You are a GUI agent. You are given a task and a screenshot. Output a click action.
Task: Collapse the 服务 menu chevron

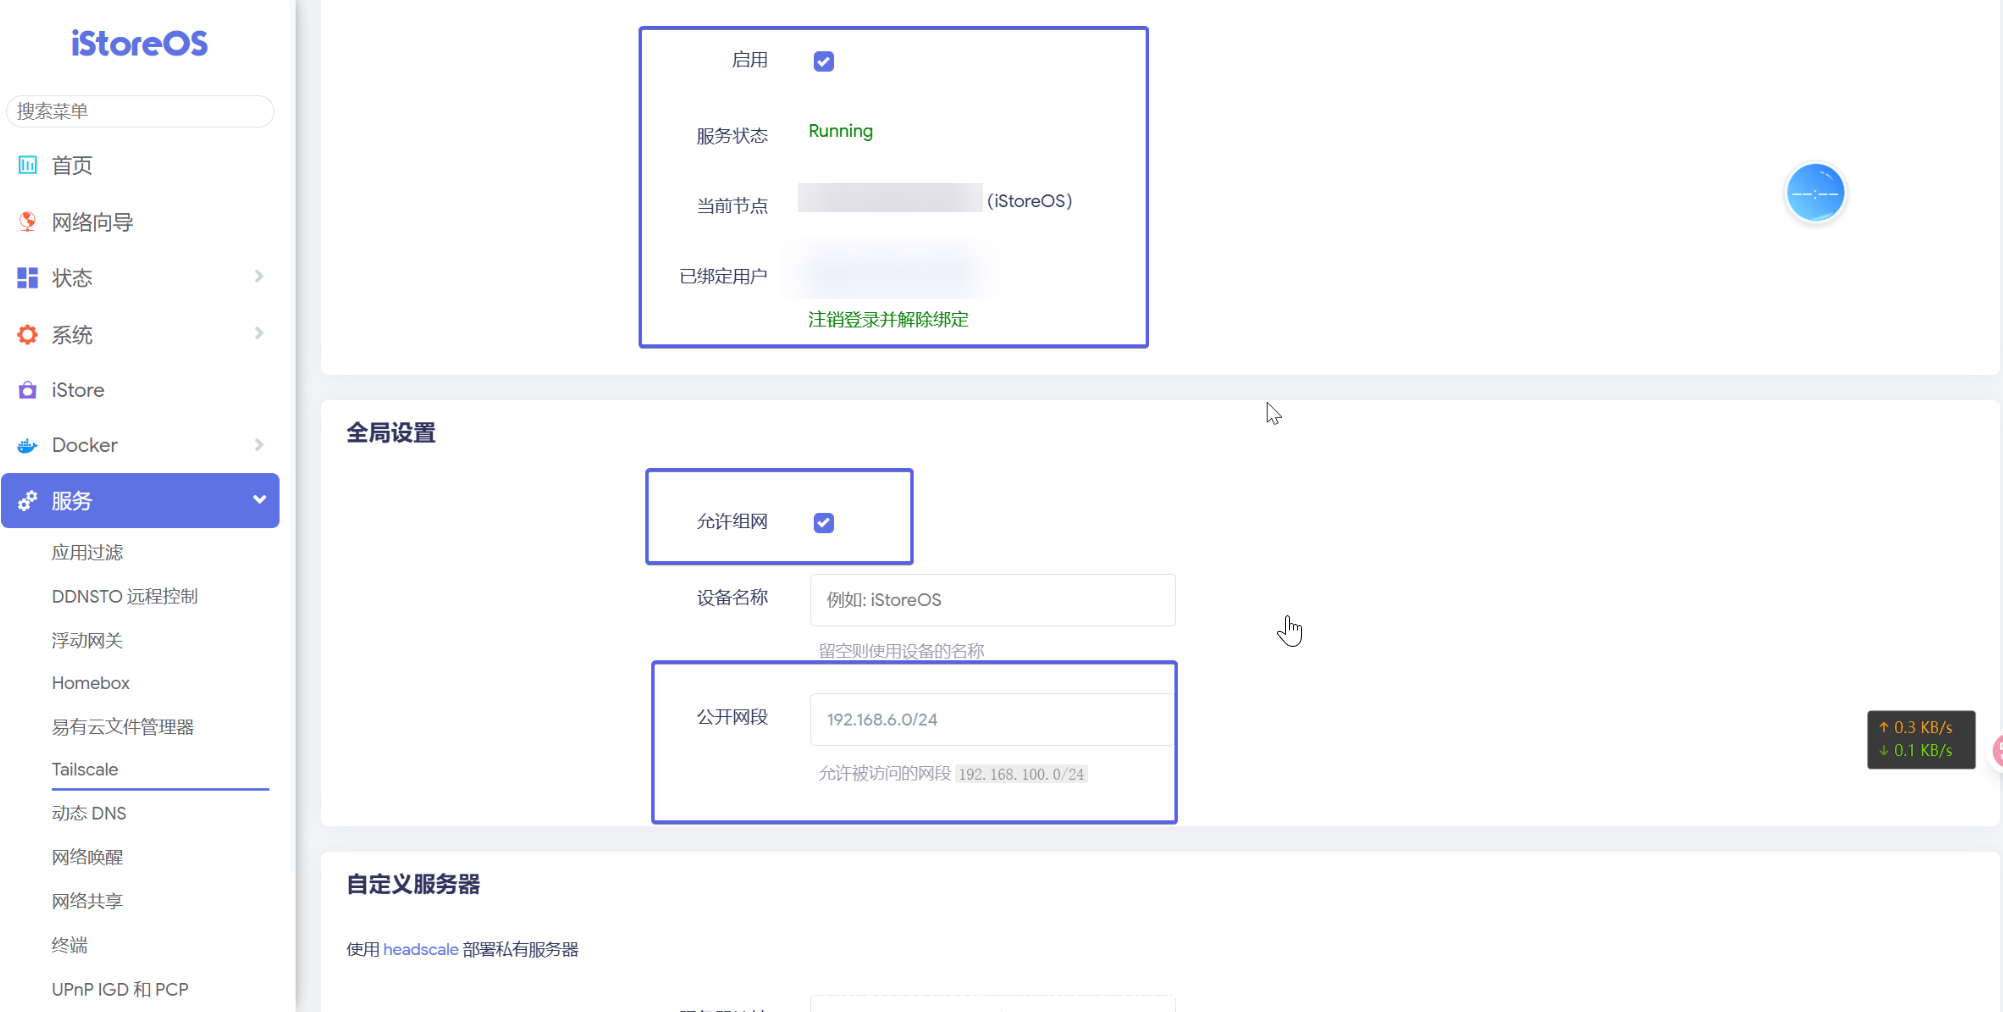[259, 500]
